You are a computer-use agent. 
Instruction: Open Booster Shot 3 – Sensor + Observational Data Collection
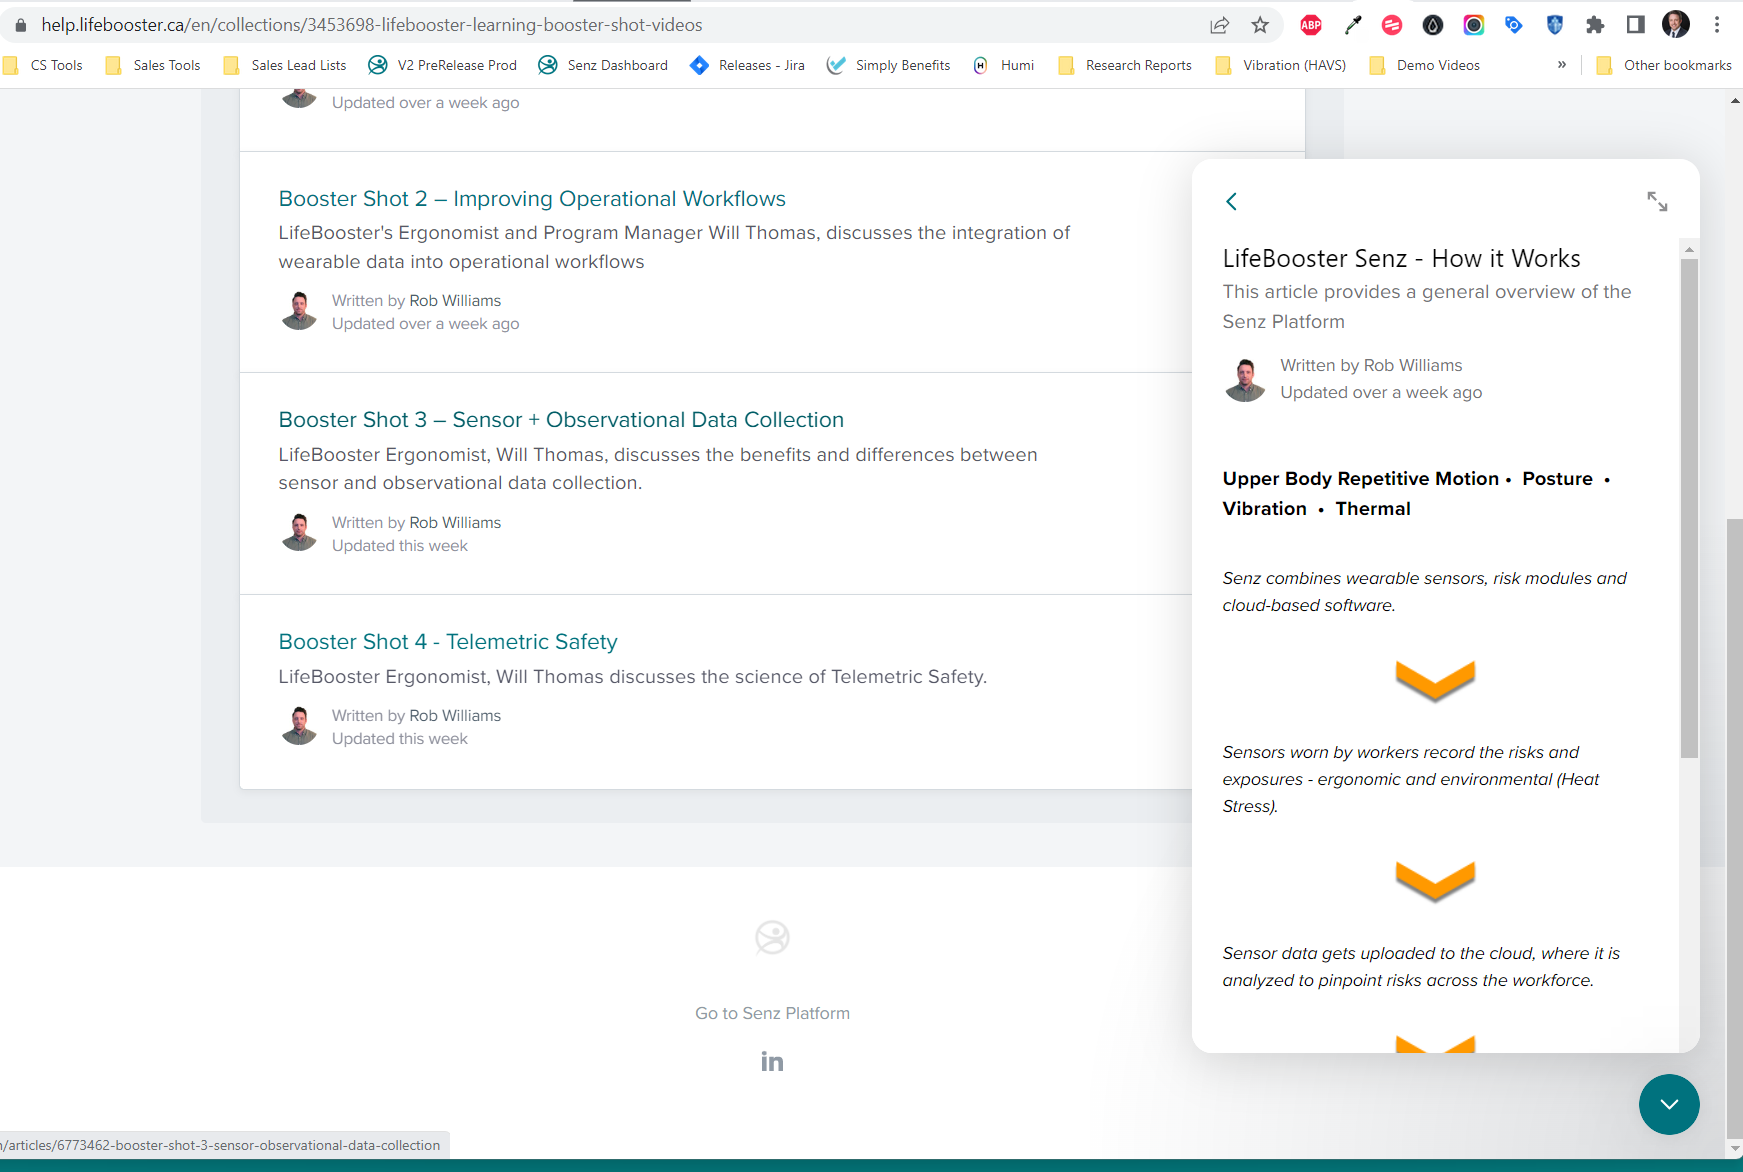pyautogui.click(x=561, y=420)
